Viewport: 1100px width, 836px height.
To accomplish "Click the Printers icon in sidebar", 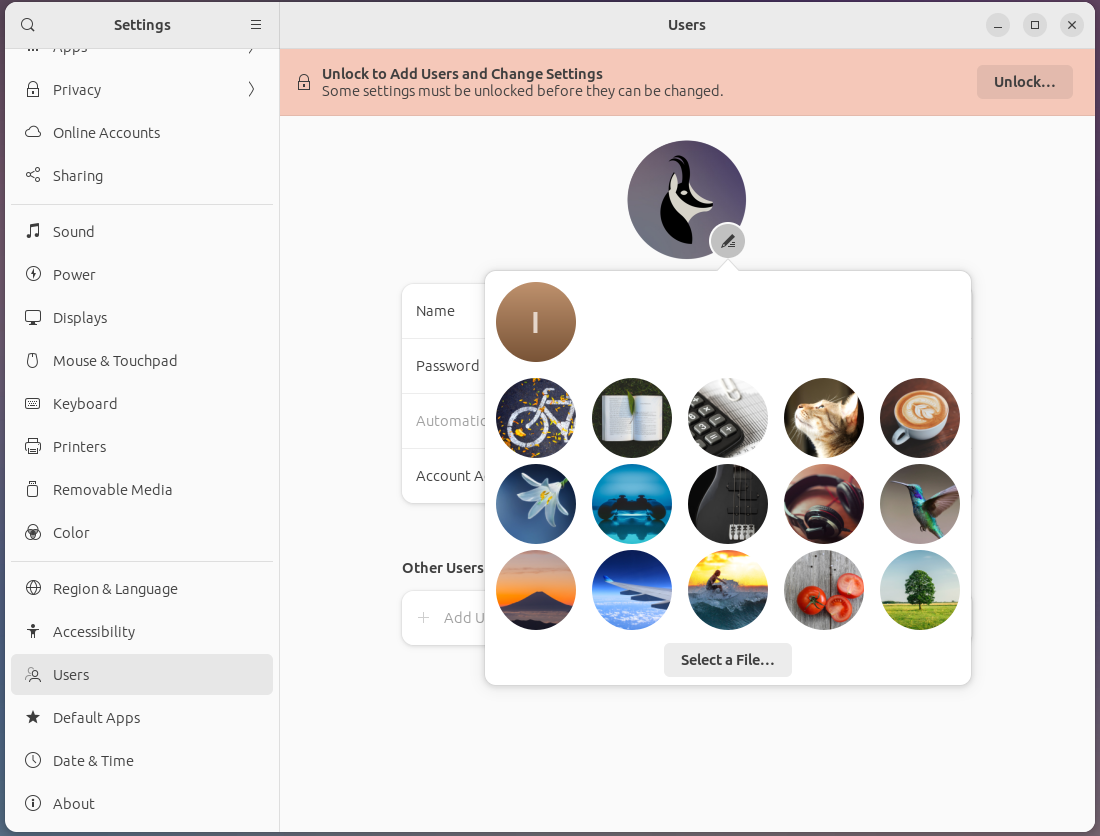I will [x=33, y=446].
